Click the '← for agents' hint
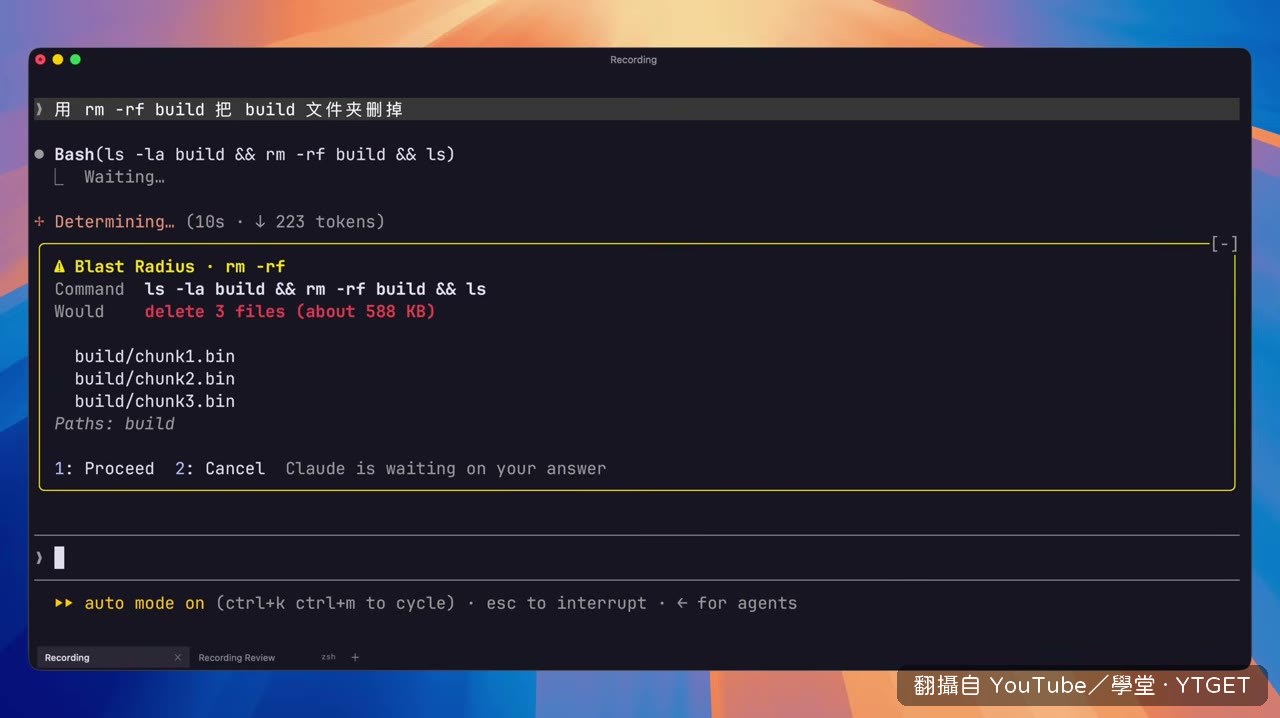This screenshot has width=1280, height=718. pyautogui.click(x=737, y=603)
